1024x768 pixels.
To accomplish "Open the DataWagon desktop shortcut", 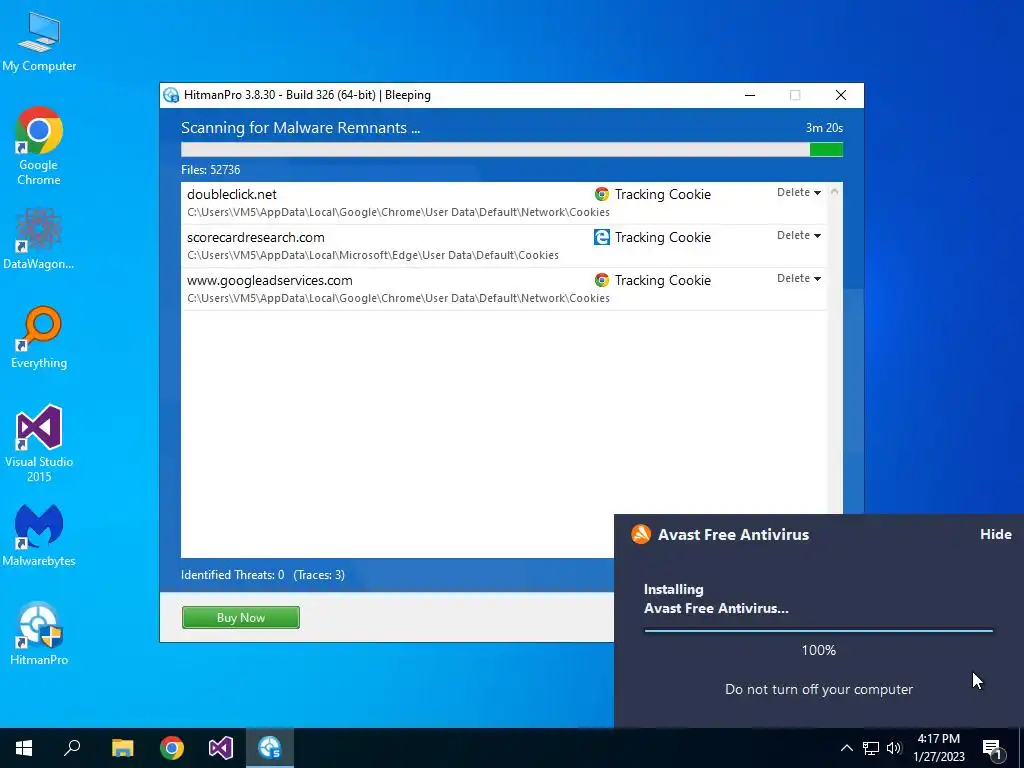I will [x=39, y=238].
